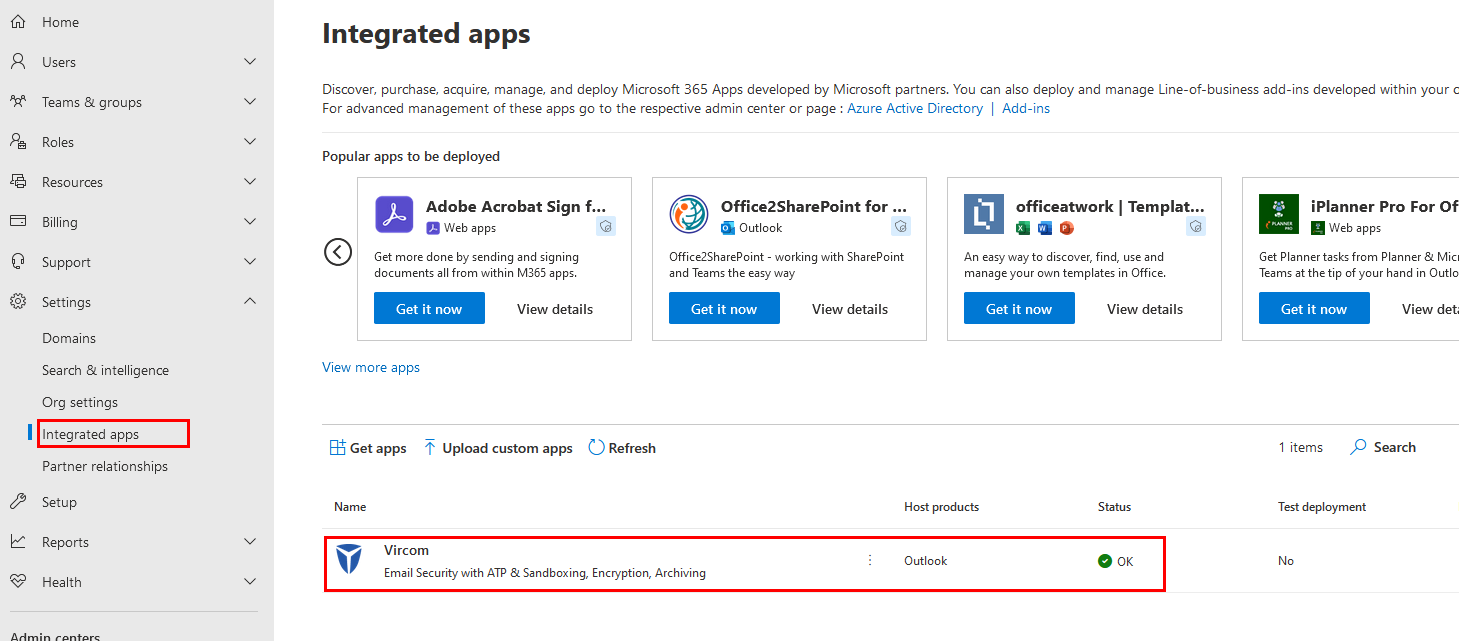View details of Office2SharePoint
Viewport: 1459px width, 641px height.
pyautogui.click(x=850, y=309)
